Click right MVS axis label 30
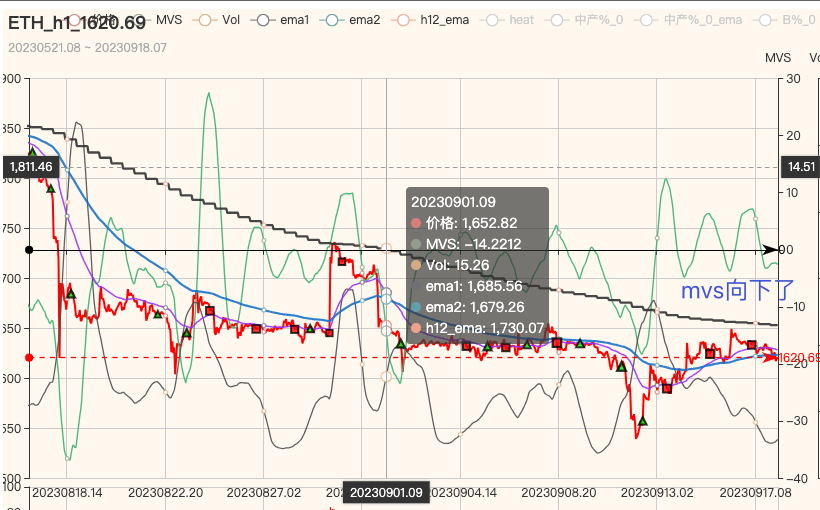 793,79
